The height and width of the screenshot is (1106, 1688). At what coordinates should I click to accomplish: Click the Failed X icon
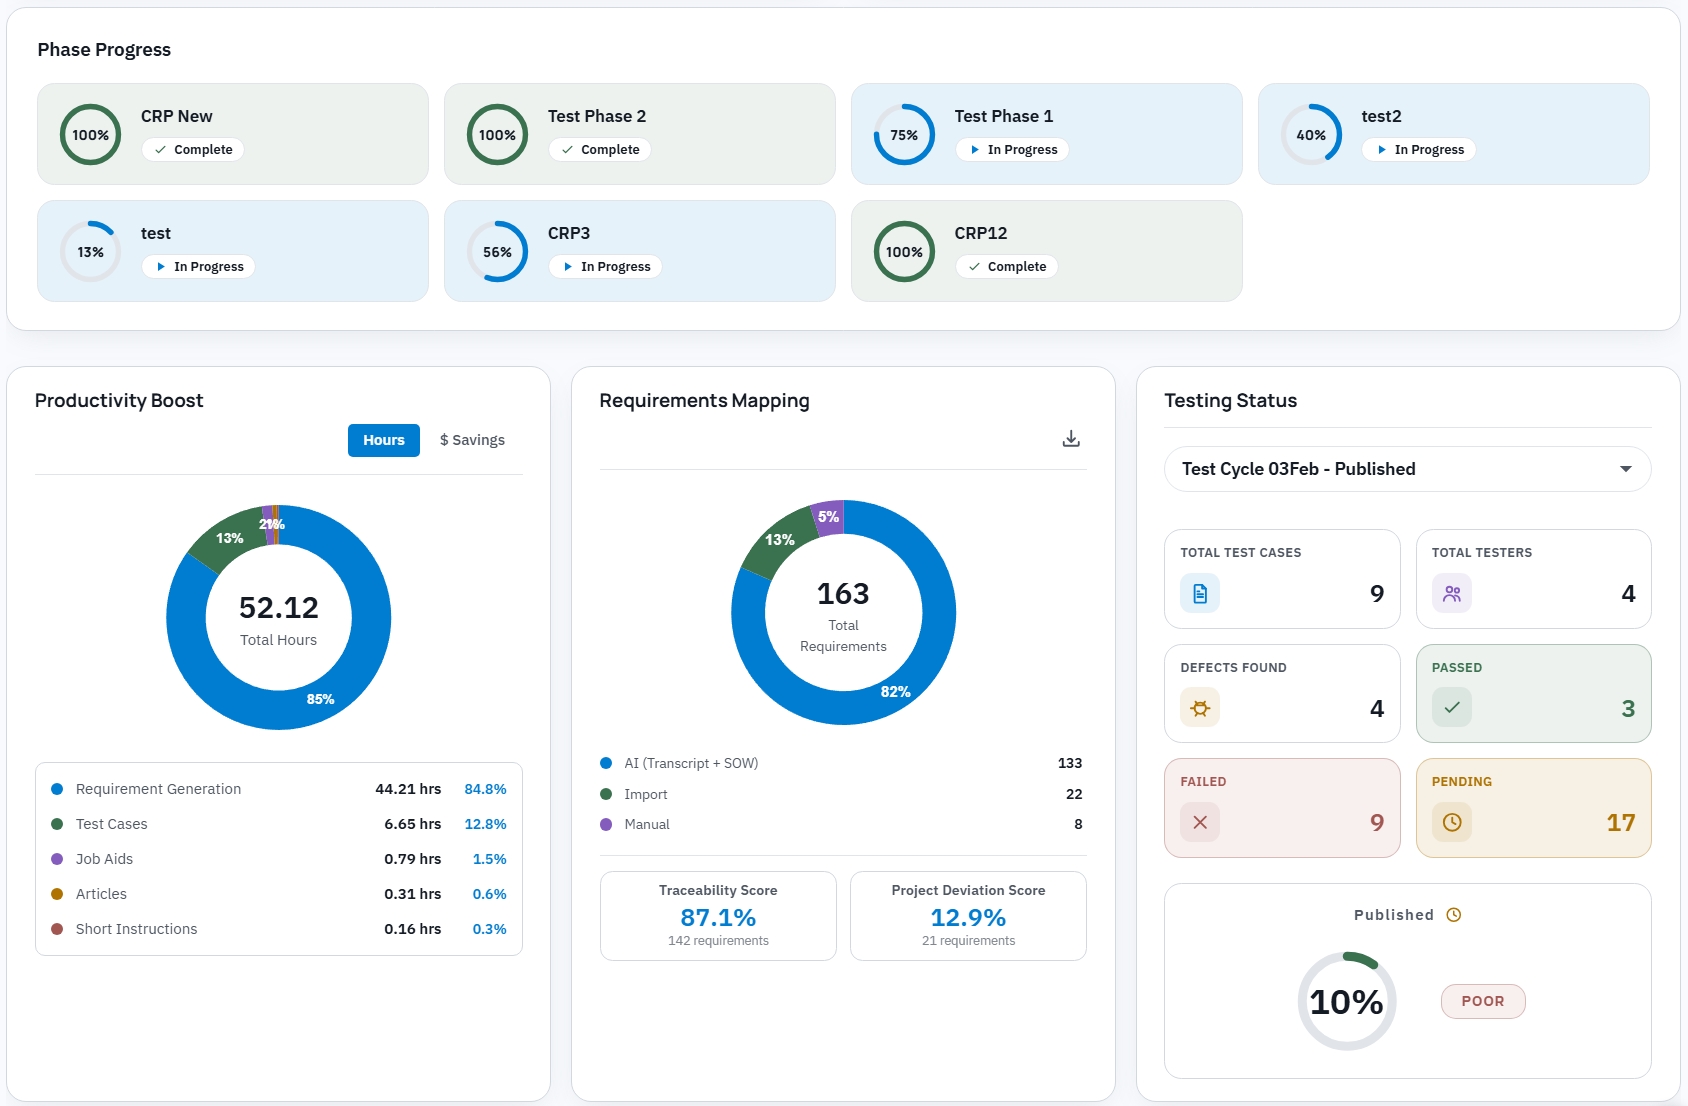1200,822
